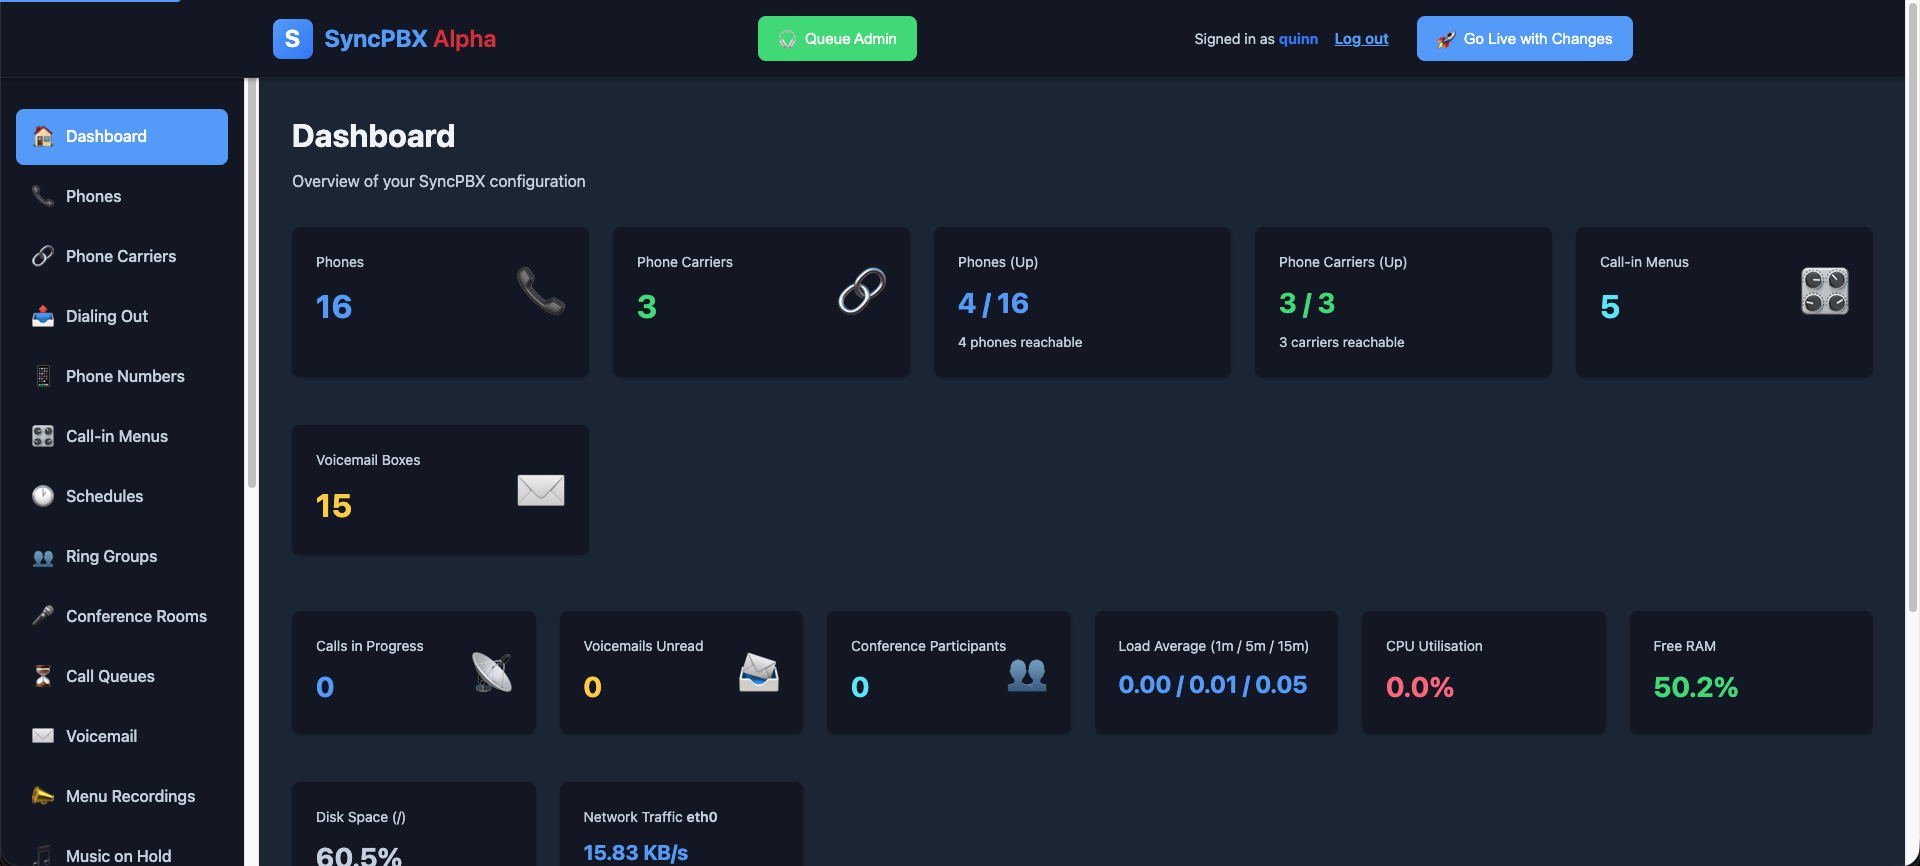Click the Dialing Out outbox icon in sidebar
This screenshot has width=1920, height=866.
(43, 316)
